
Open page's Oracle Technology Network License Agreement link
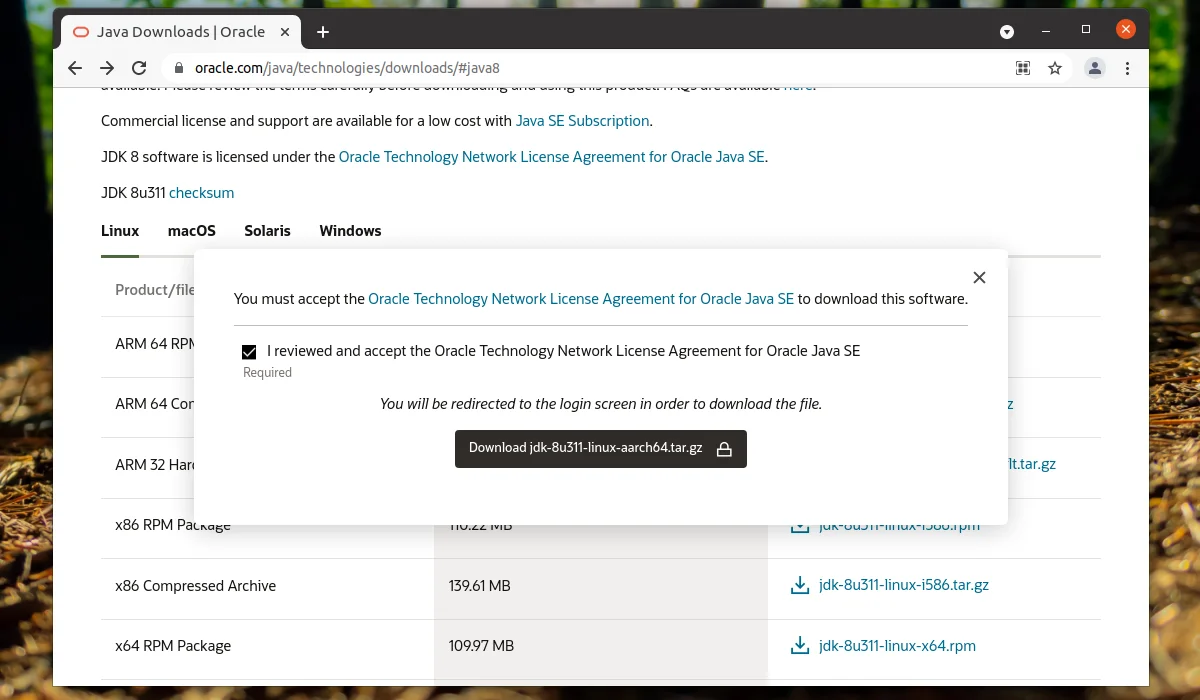(x=552, y=157)
